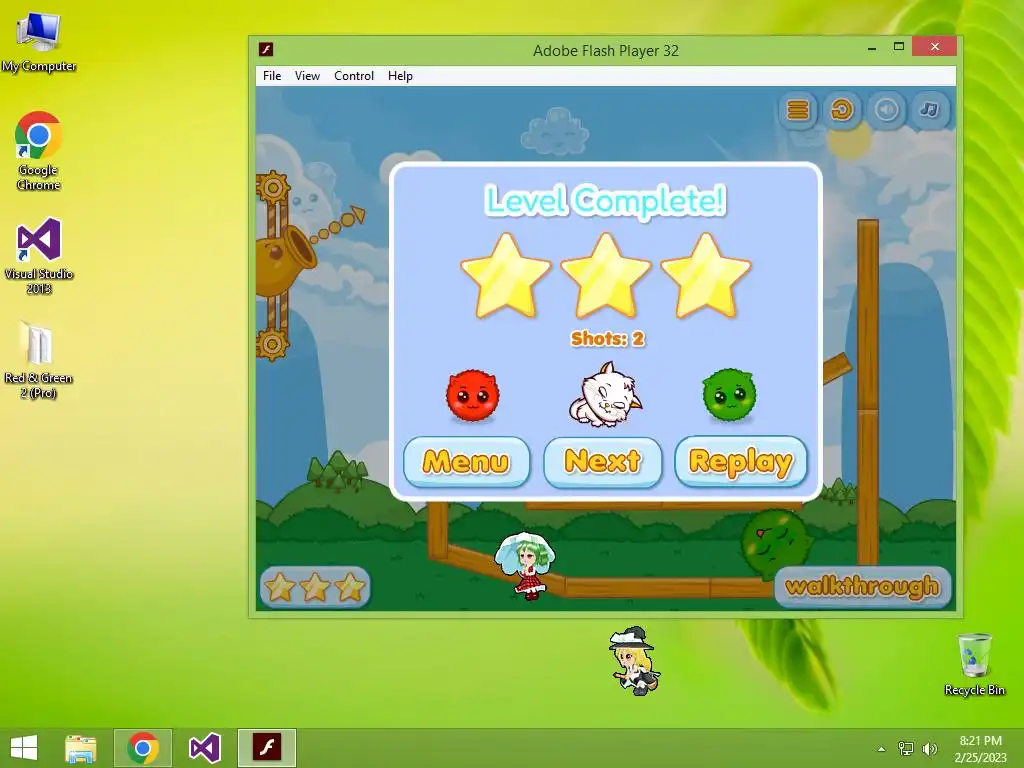Show hidden system tray icons

(x=882, y=749)
